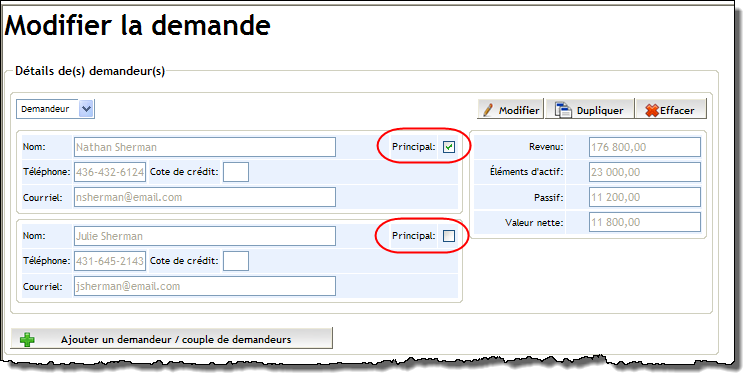Click Nathan's Cote de crédit box
This screenshot has width=751, height=380.
pyautogui.click(x=236, y=172)
